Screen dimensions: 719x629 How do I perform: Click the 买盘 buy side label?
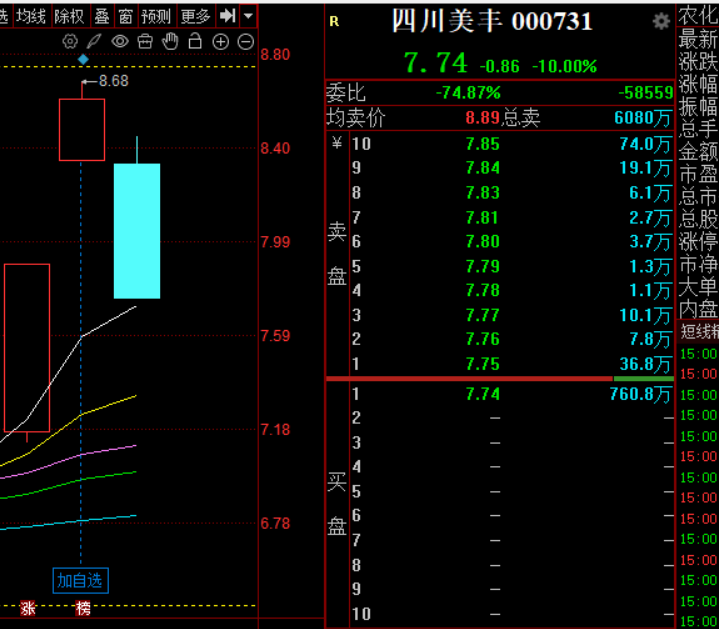337,504
